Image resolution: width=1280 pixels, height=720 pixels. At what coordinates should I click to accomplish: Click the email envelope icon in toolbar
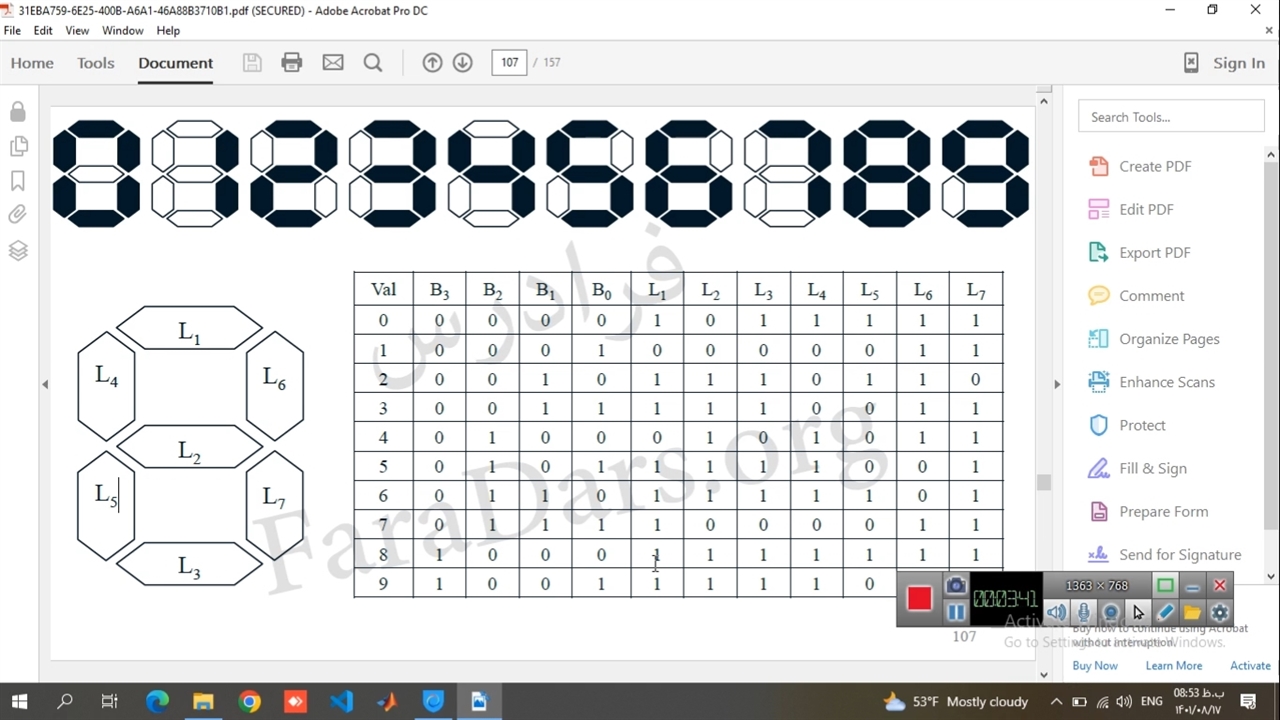click(x=333, y=63)
